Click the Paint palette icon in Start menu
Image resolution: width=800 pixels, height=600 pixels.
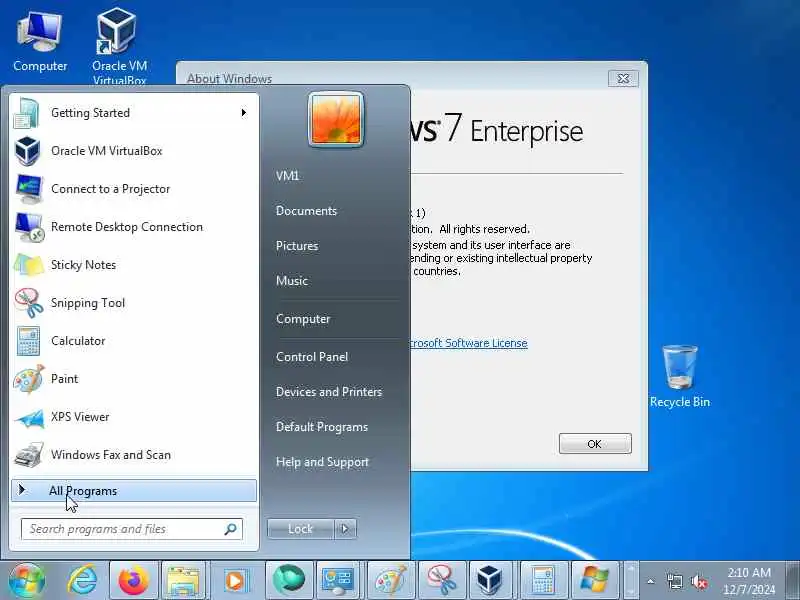29,379
